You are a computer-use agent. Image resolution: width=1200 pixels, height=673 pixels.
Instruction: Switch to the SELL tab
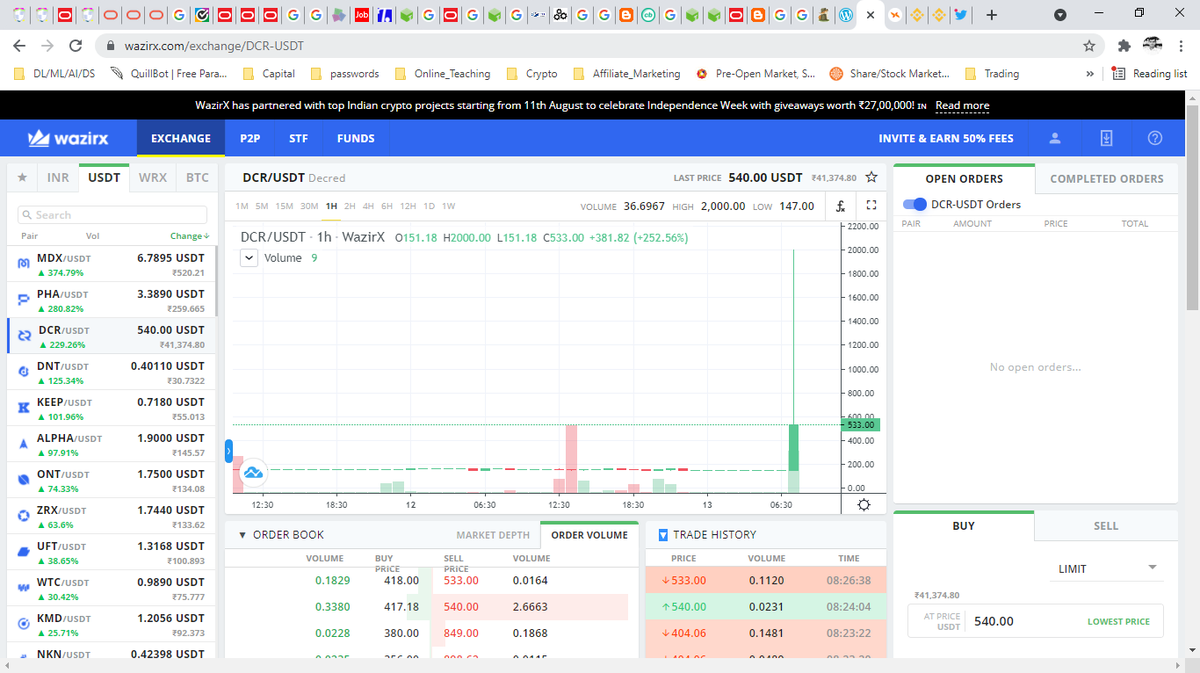point(1106,526)
